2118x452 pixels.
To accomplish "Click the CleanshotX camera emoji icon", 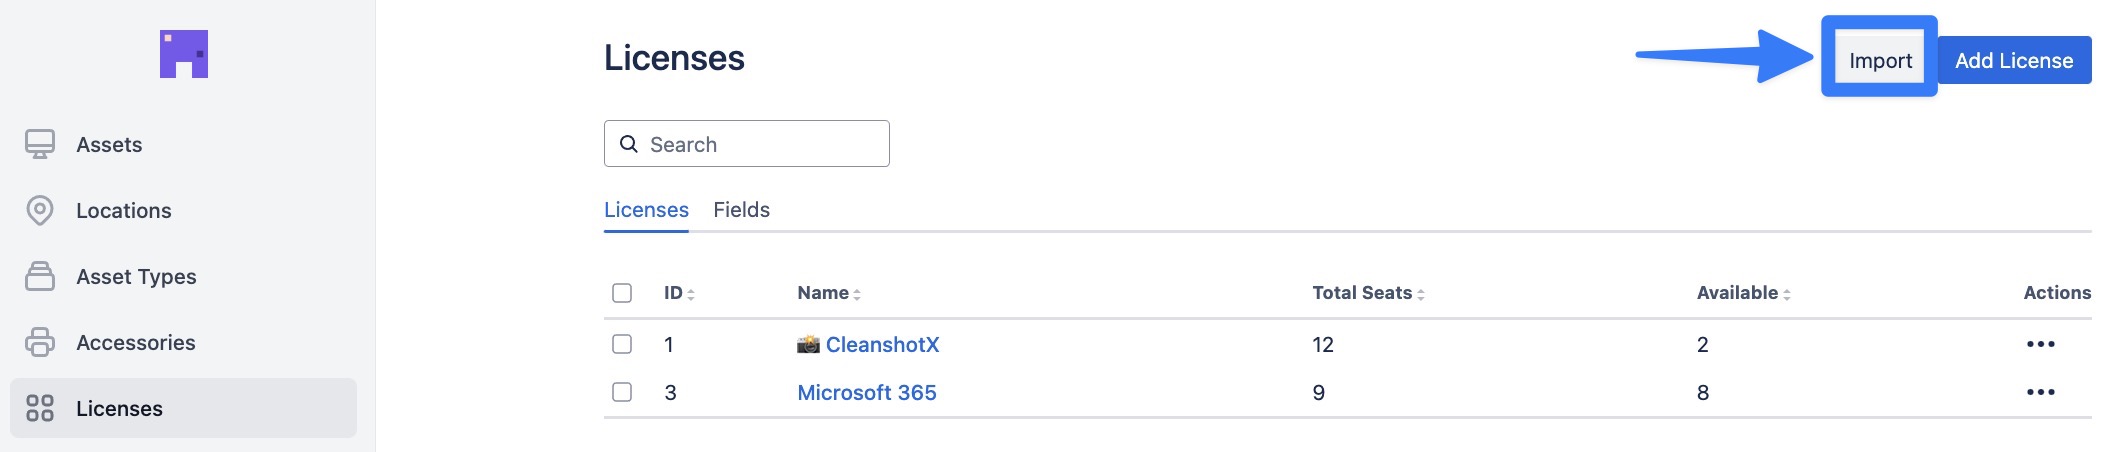I will (808, 344).
